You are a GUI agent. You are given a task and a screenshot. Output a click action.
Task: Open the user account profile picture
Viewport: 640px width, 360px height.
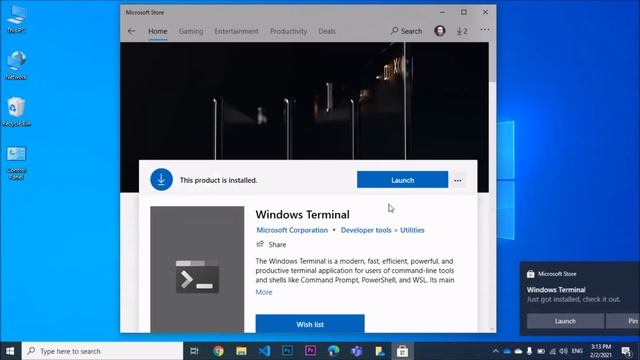point(440,31)
